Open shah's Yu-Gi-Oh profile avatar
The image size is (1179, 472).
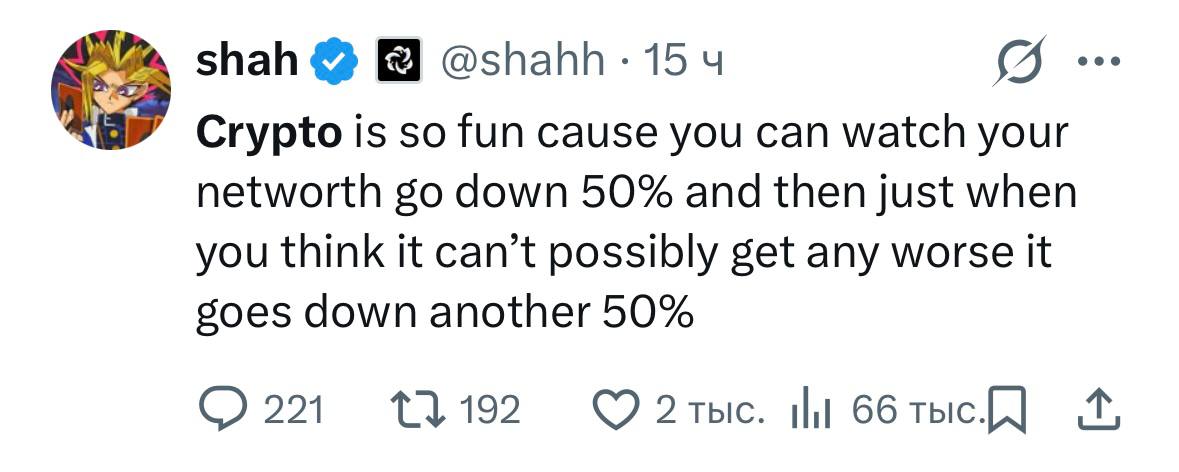pos(112,90)
